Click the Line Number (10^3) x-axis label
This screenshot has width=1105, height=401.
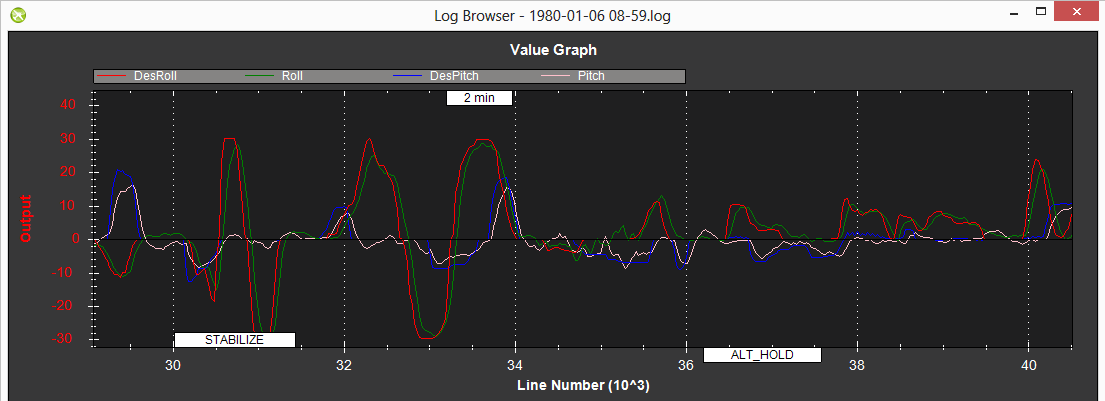pyautogui.click(x=583, y=385)
